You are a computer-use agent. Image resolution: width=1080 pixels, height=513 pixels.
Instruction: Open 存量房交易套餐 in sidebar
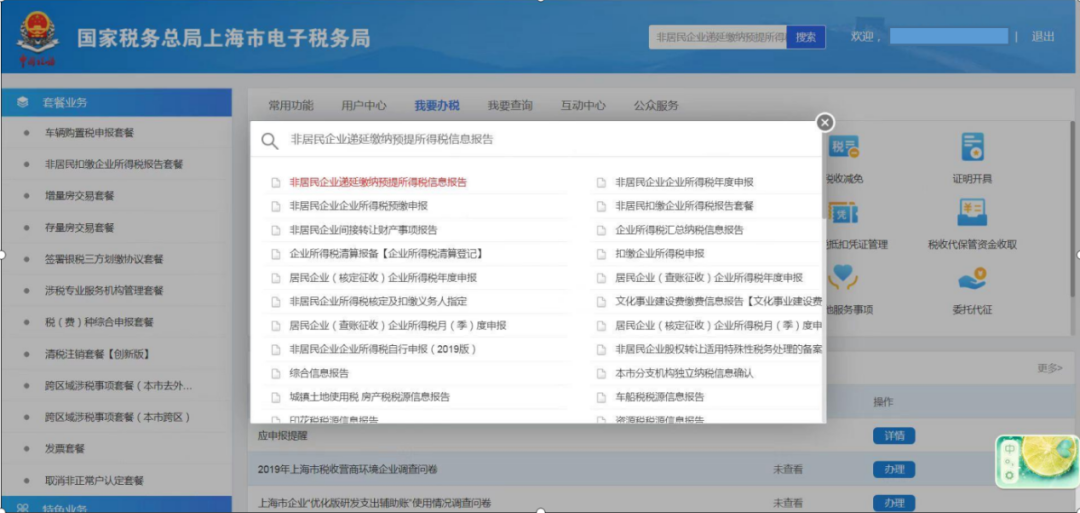coord(79,228)
